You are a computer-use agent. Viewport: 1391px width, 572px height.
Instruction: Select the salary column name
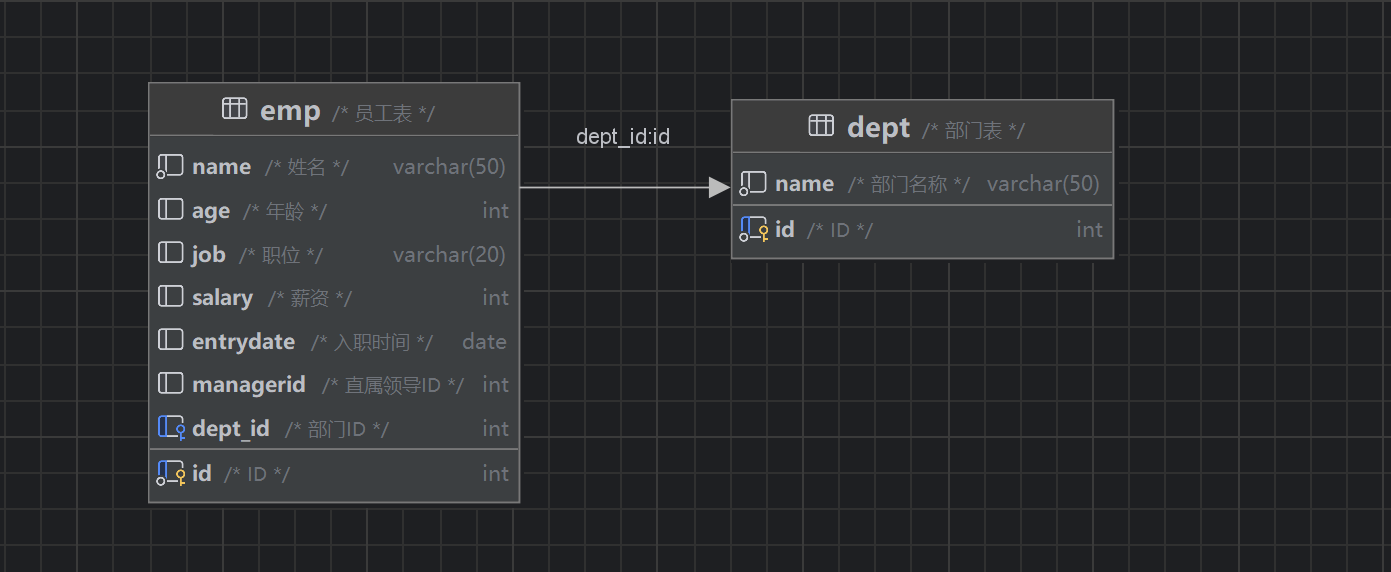click(x=222, y=298)
